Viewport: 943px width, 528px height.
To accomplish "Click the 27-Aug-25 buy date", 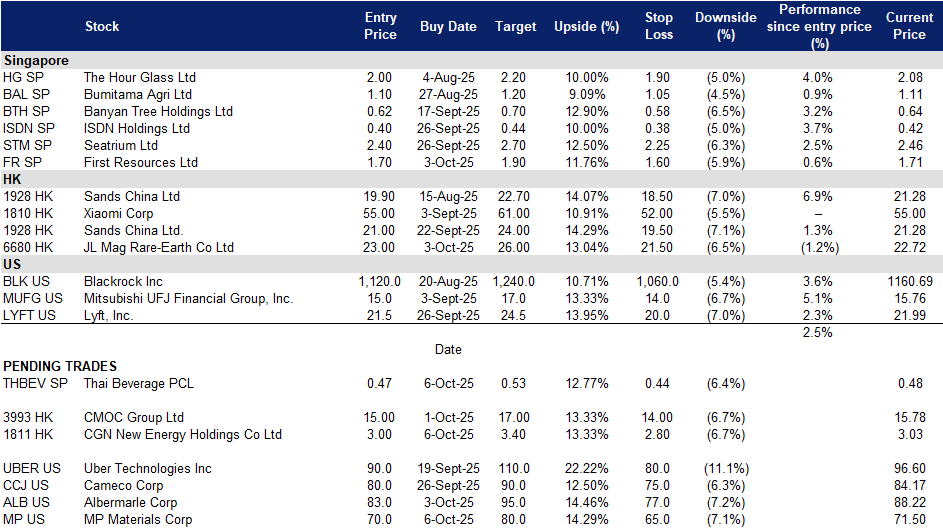I will click(448, 94).
